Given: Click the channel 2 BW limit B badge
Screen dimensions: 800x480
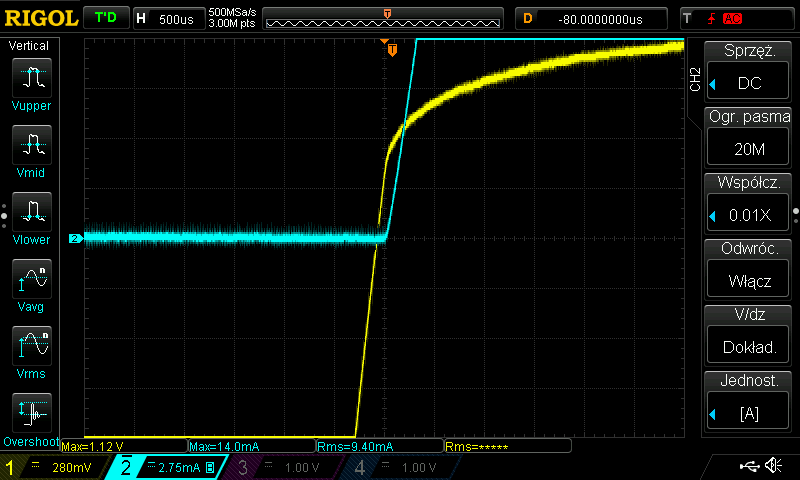Looking at the screenshot, I should [x=210, y=467].
